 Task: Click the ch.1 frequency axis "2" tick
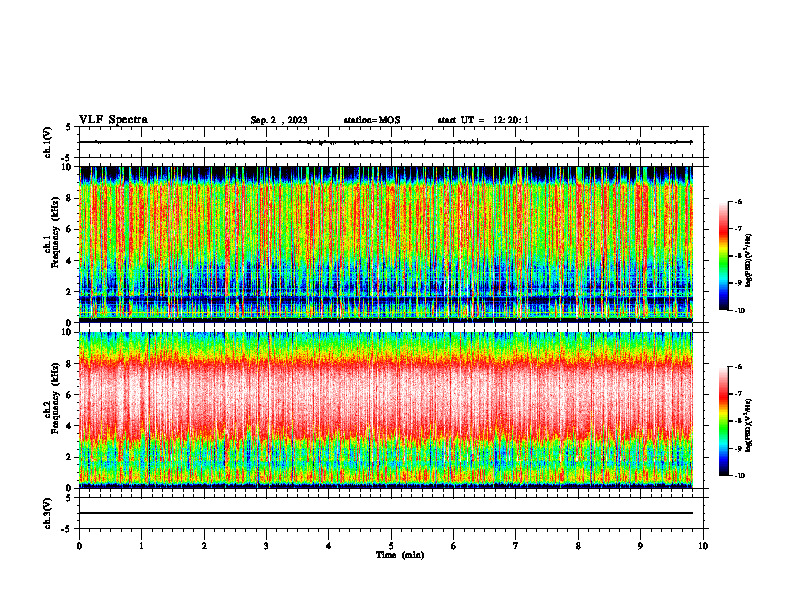pyautogui.click(x=70, y=292)
